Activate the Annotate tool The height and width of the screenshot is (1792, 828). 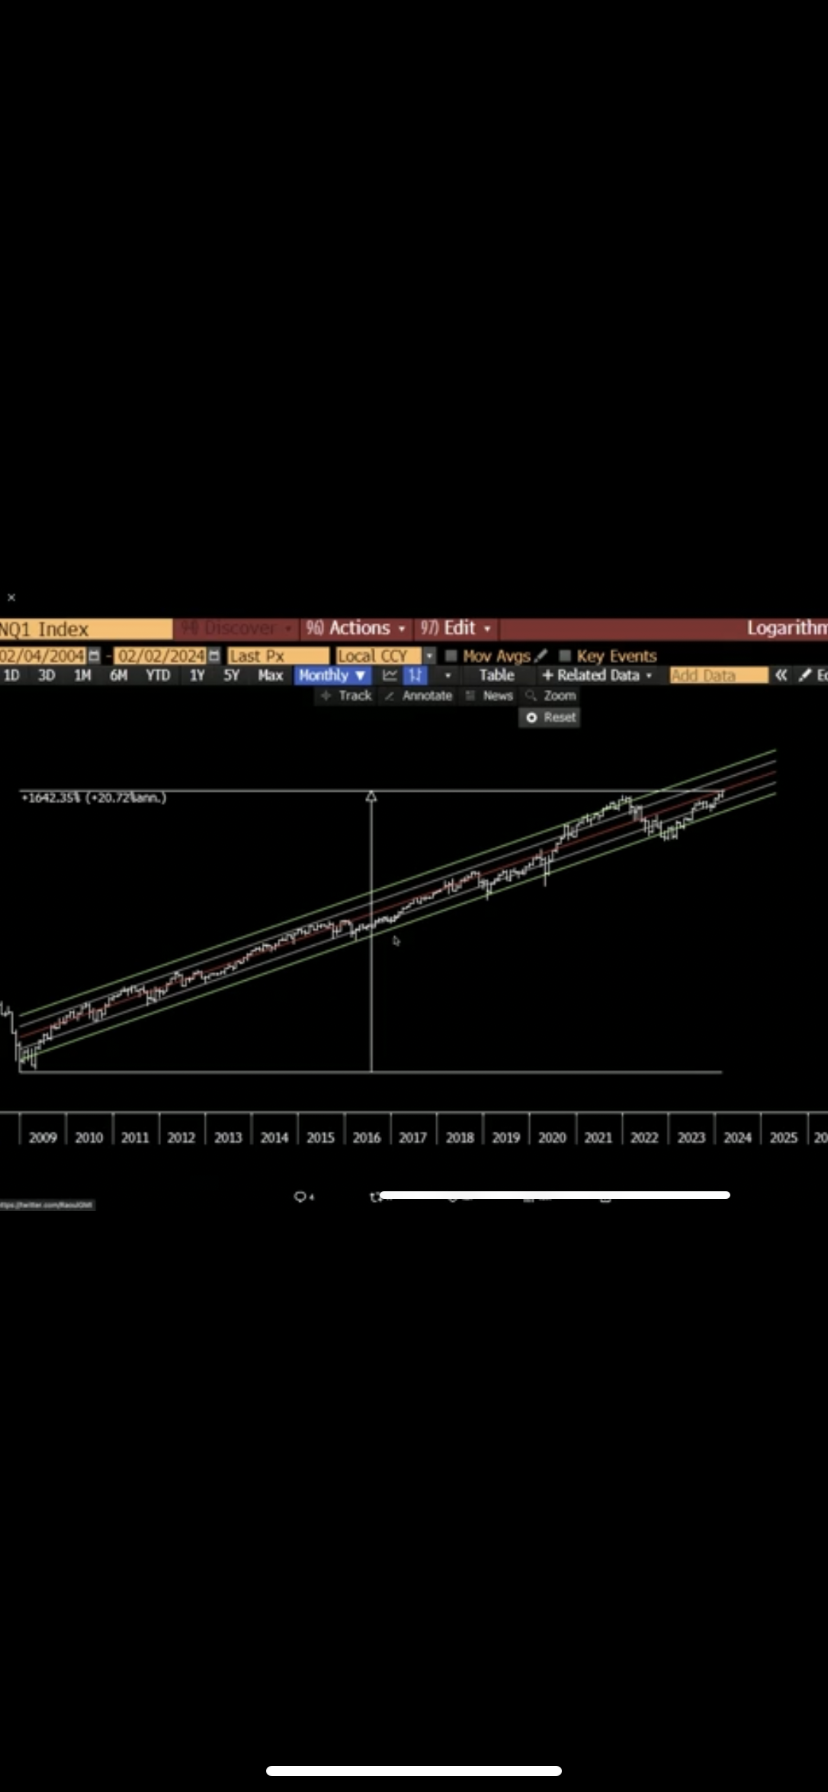(x=418, y=696)
